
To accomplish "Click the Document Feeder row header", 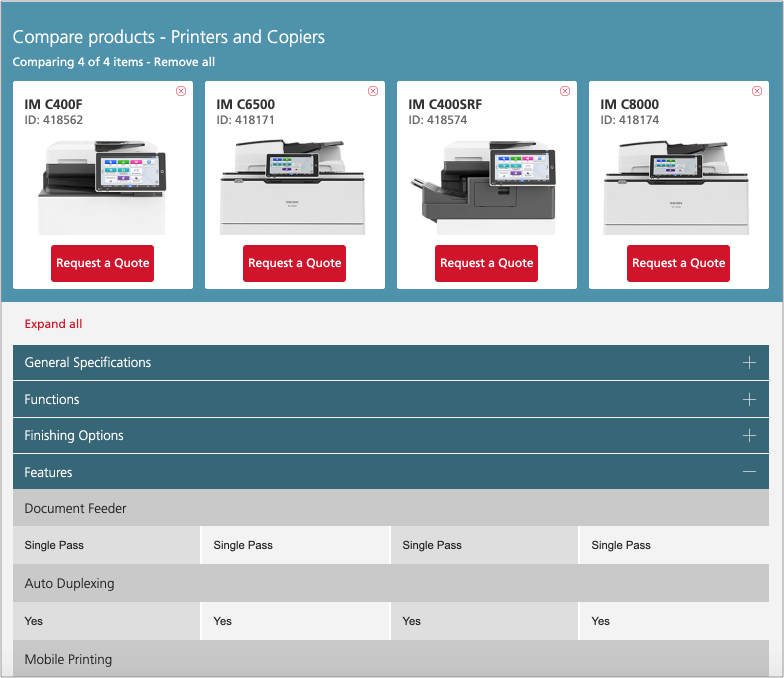I will click(391, 508).
